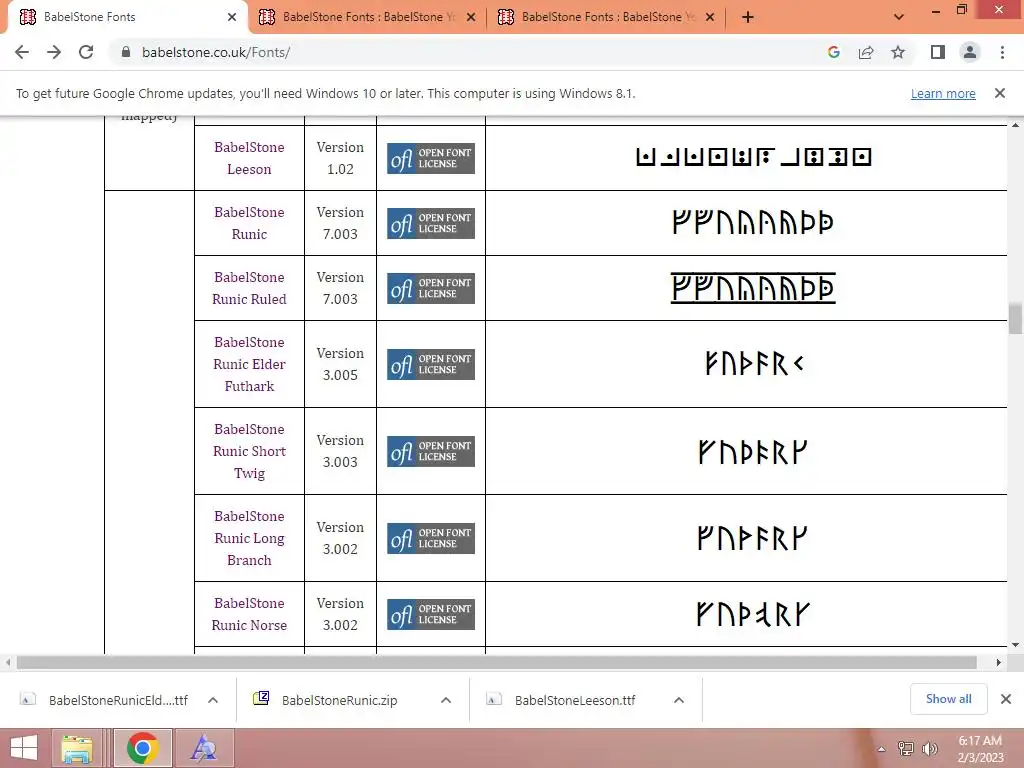Expand options for BabelStoneRunic.zip download

coord(446,700)
